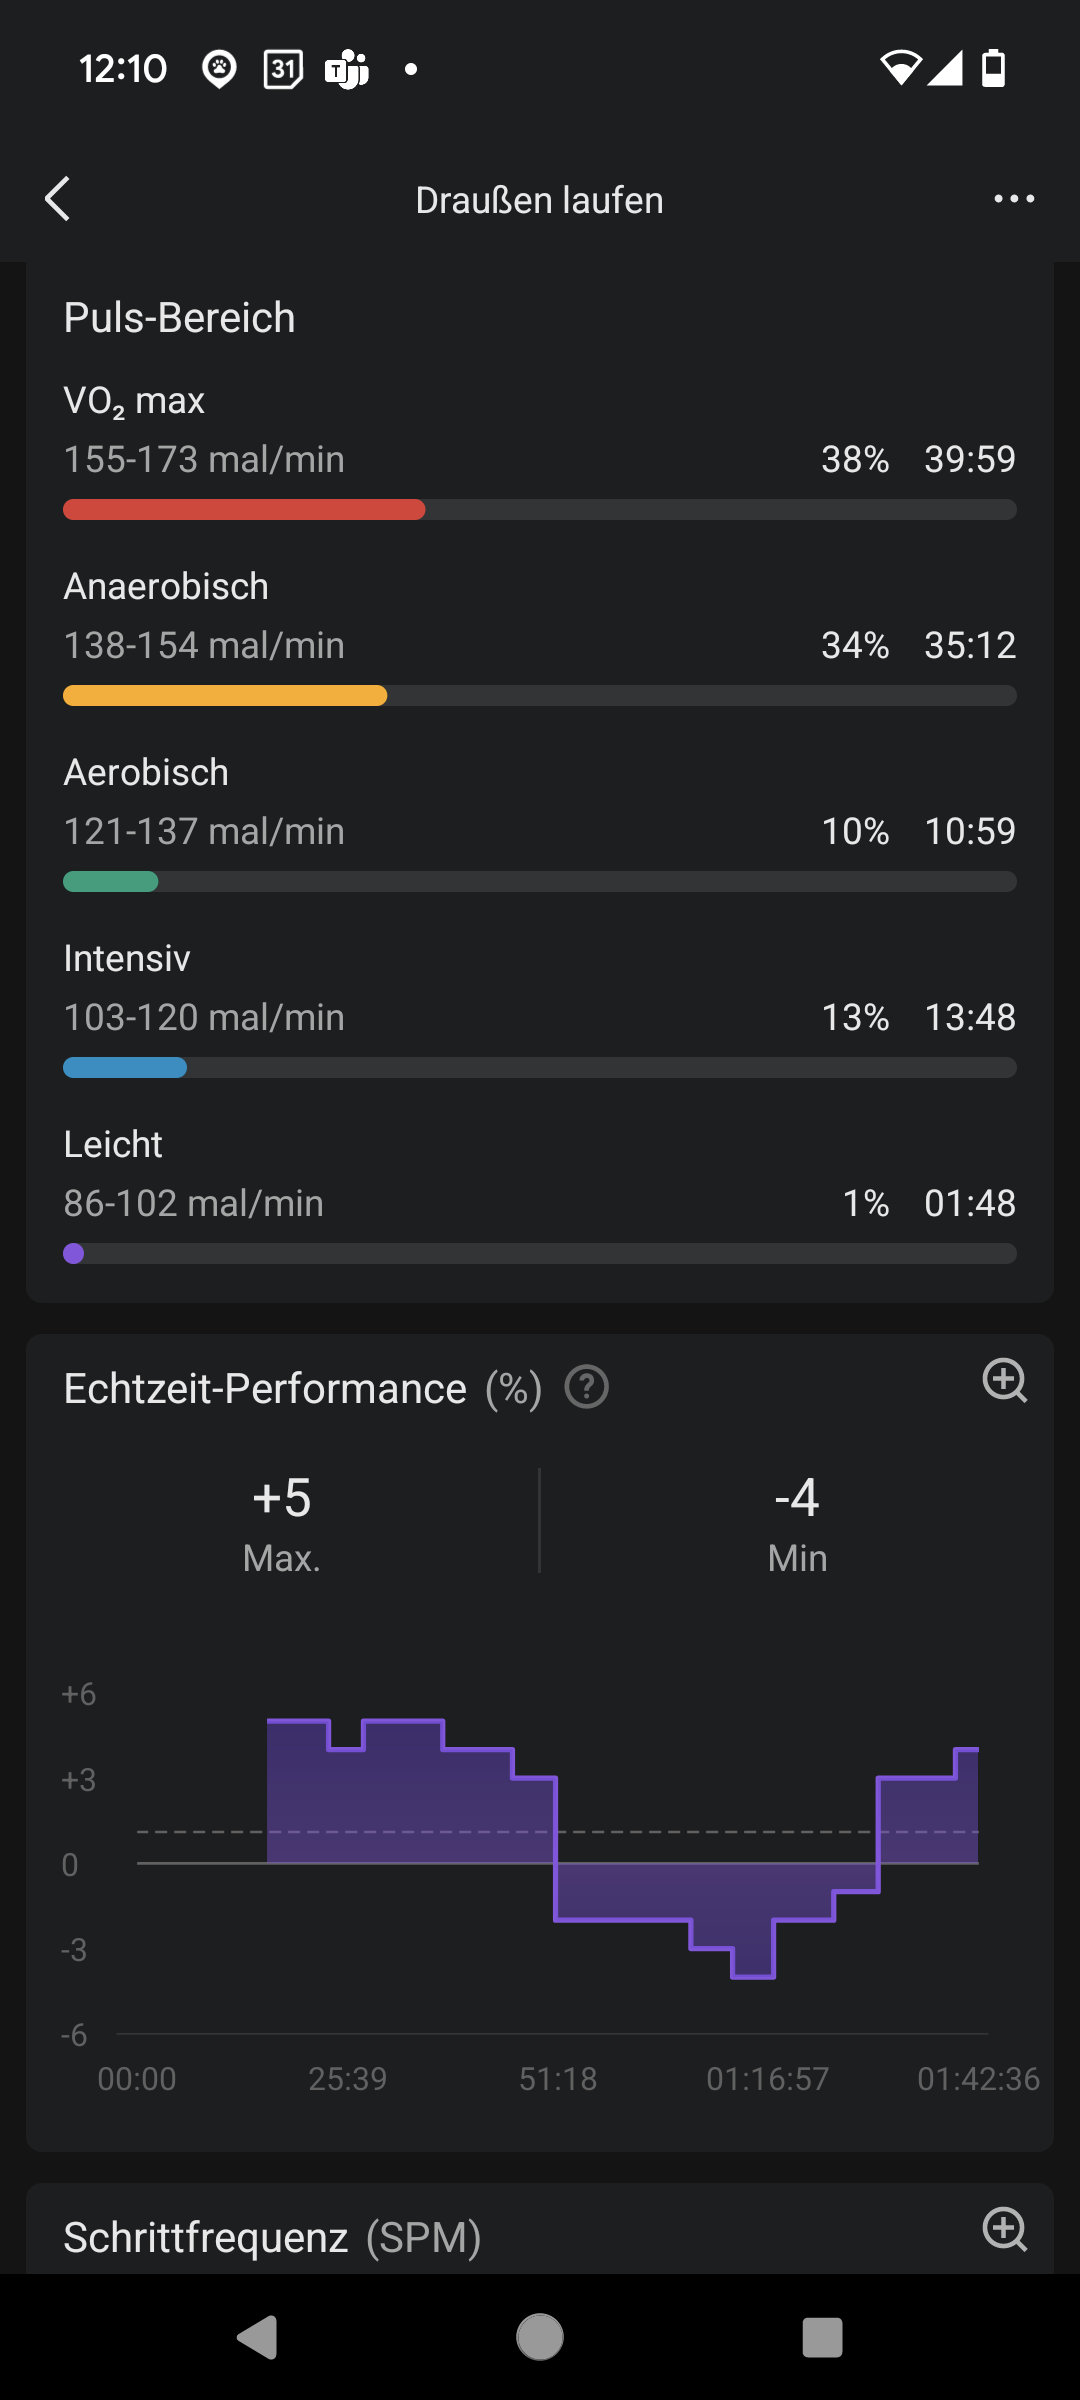Tap the blue Intensiv zone bar
The width and height of the screenshot is (1080, 2400).
point(125,1068)
